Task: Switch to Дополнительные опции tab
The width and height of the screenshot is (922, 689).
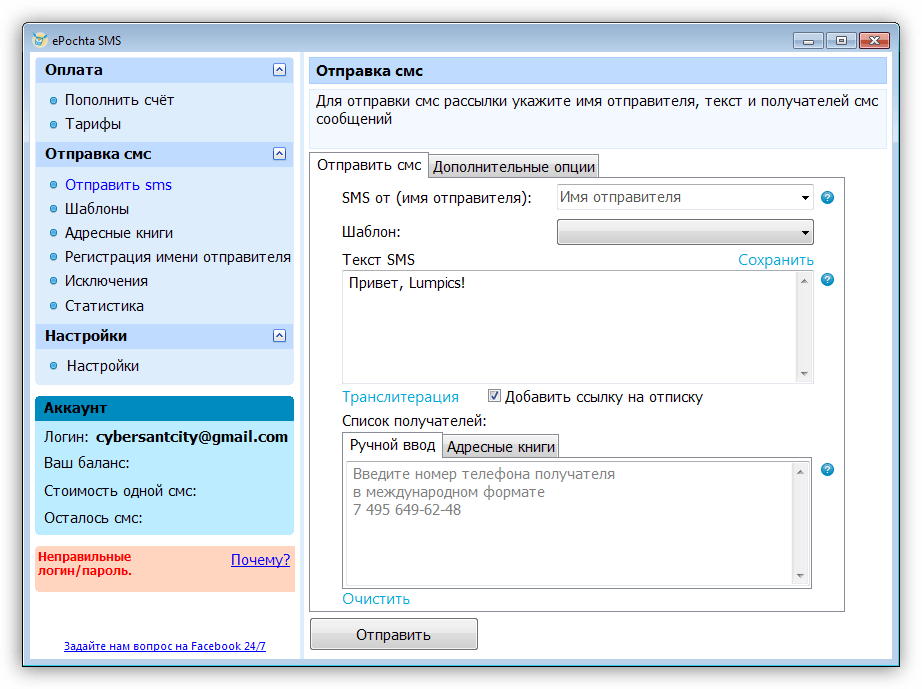Action: [514, 167]
